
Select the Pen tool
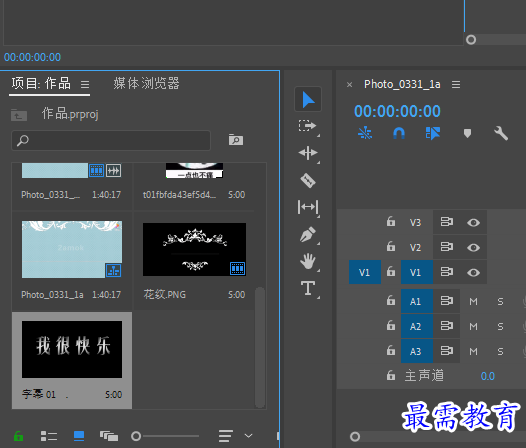(308, 234)
